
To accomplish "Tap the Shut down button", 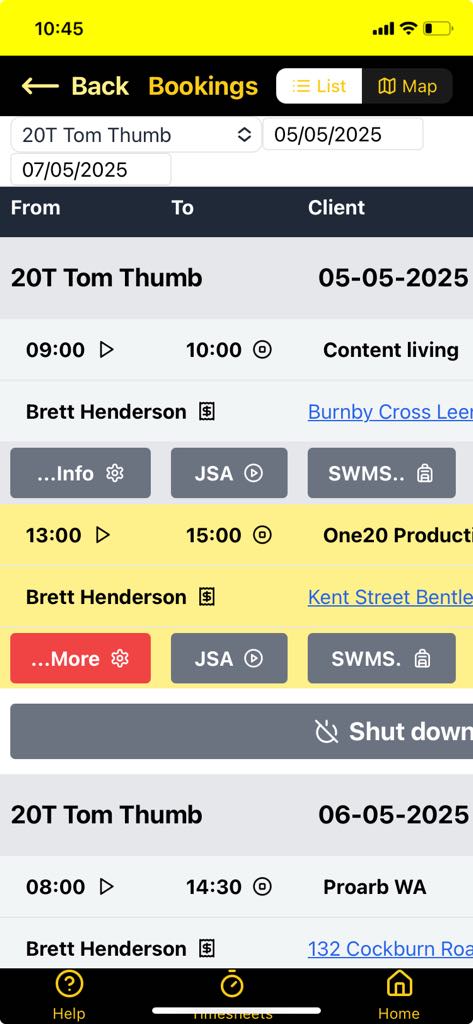I will point(242,731).
